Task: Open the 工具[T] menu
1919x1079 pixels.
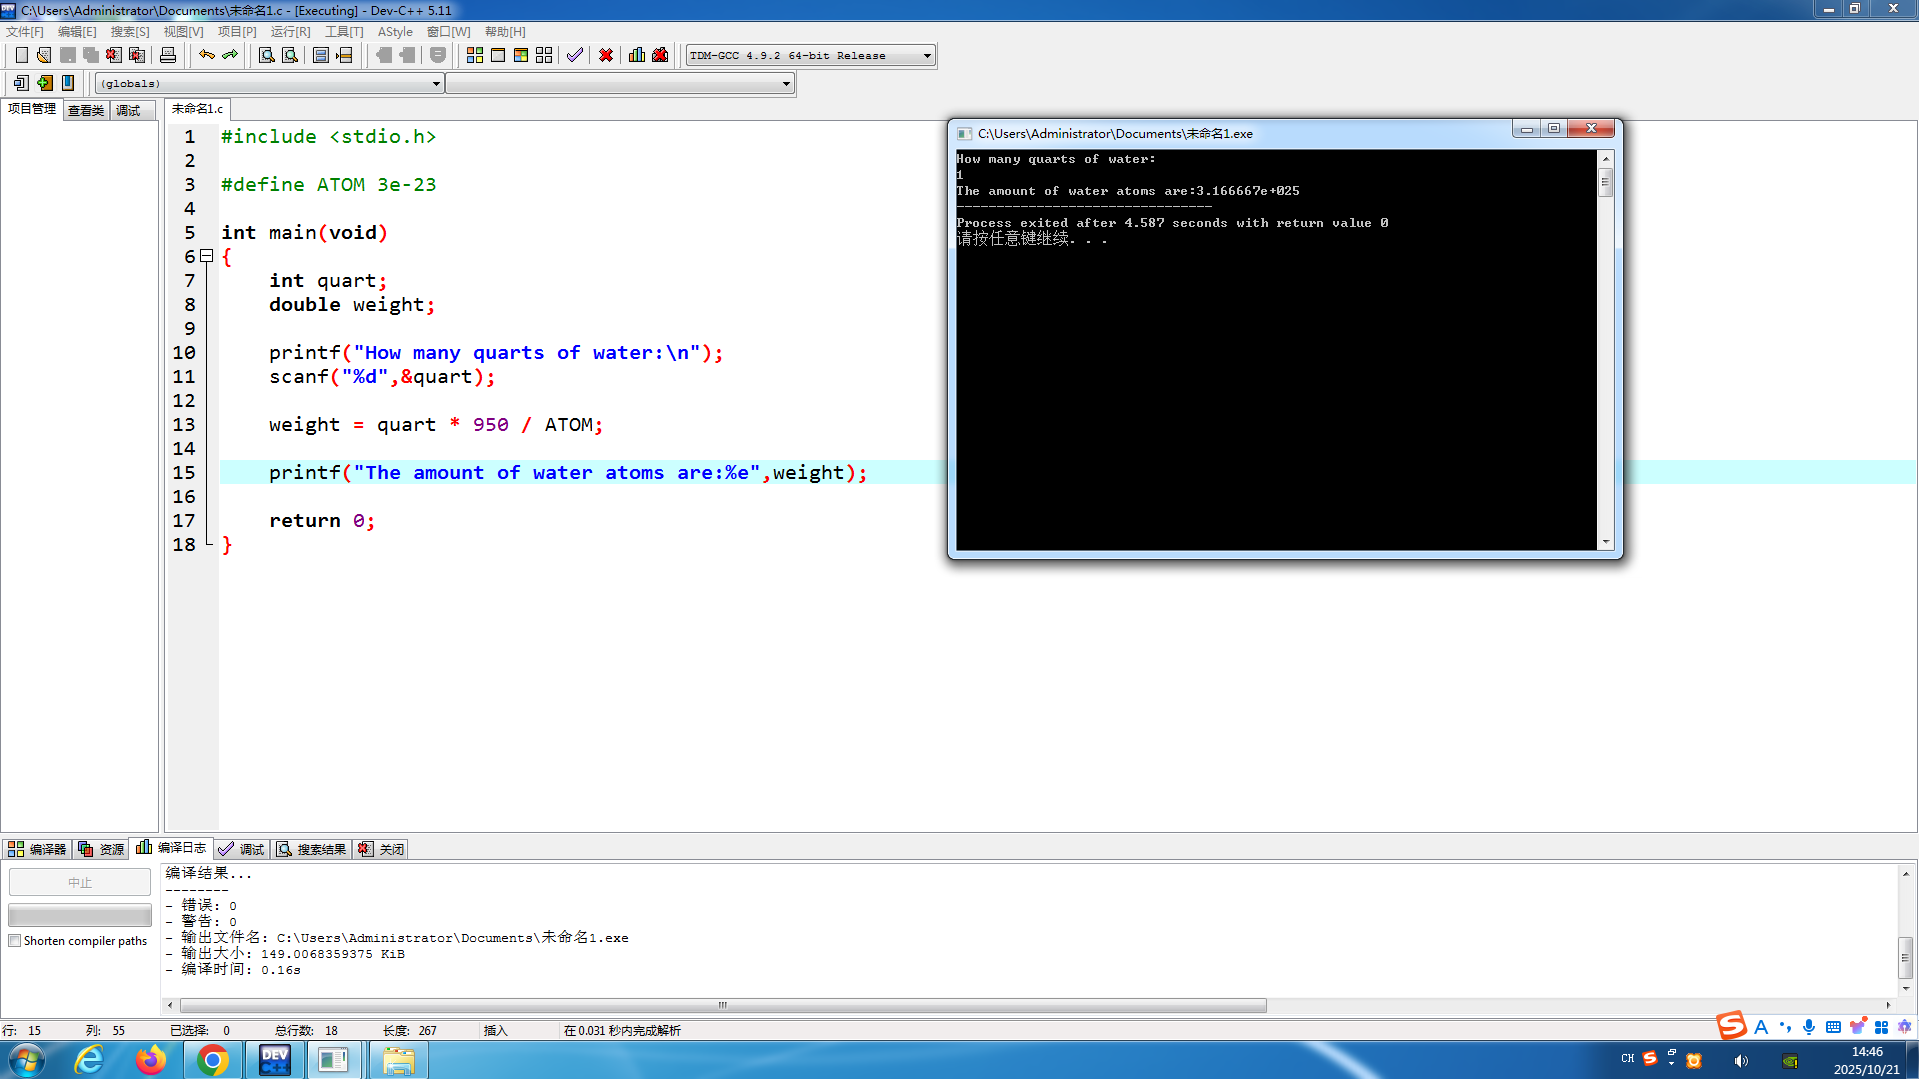Action: [x=344, y=32]
